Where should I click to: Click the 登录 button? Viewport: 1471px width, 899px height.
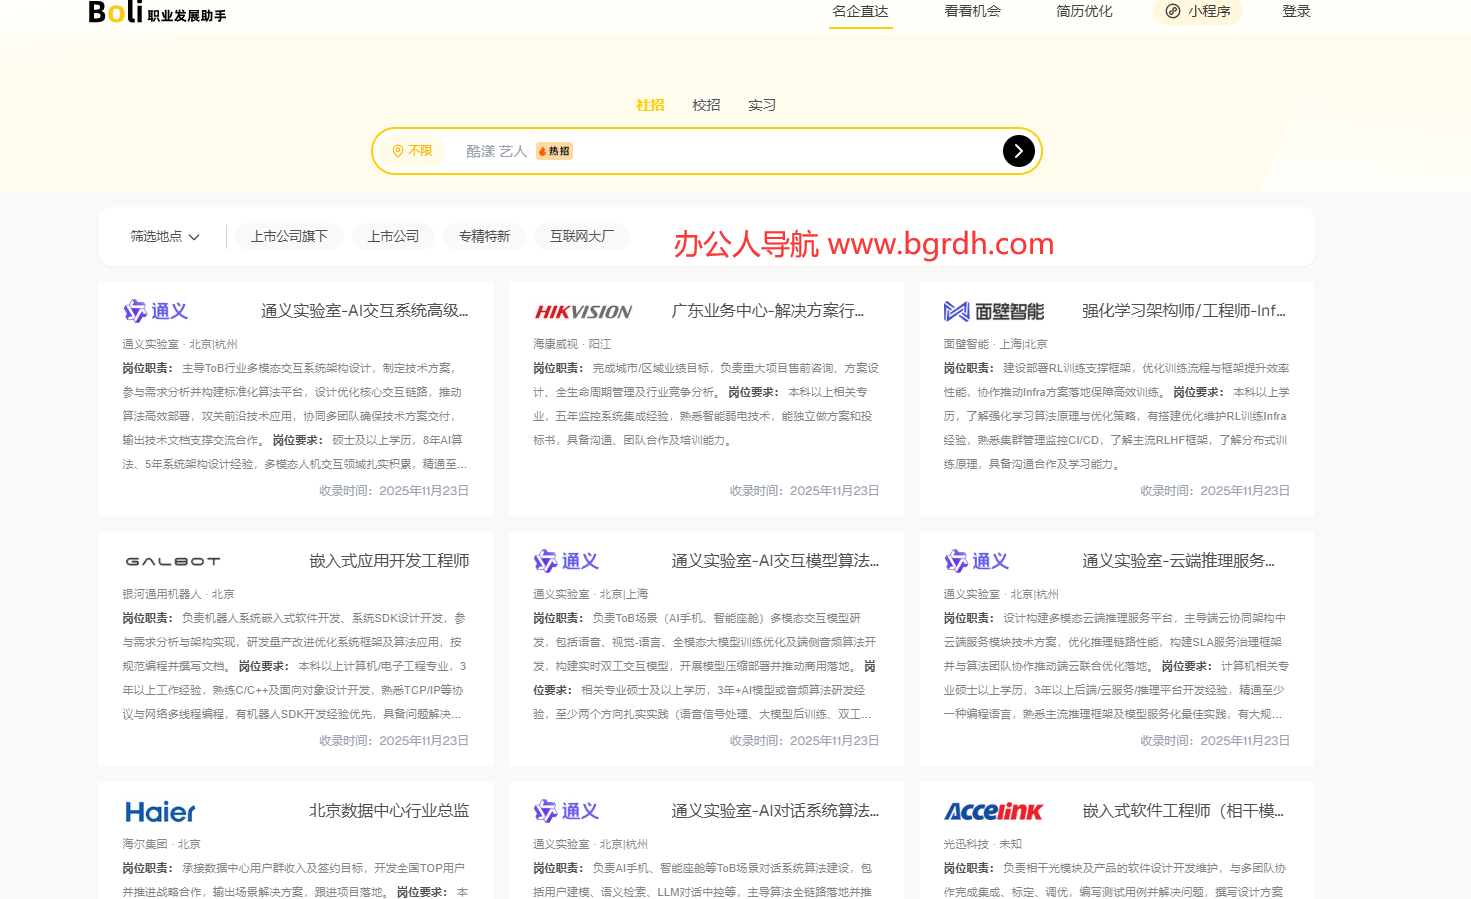point(1296,12)
